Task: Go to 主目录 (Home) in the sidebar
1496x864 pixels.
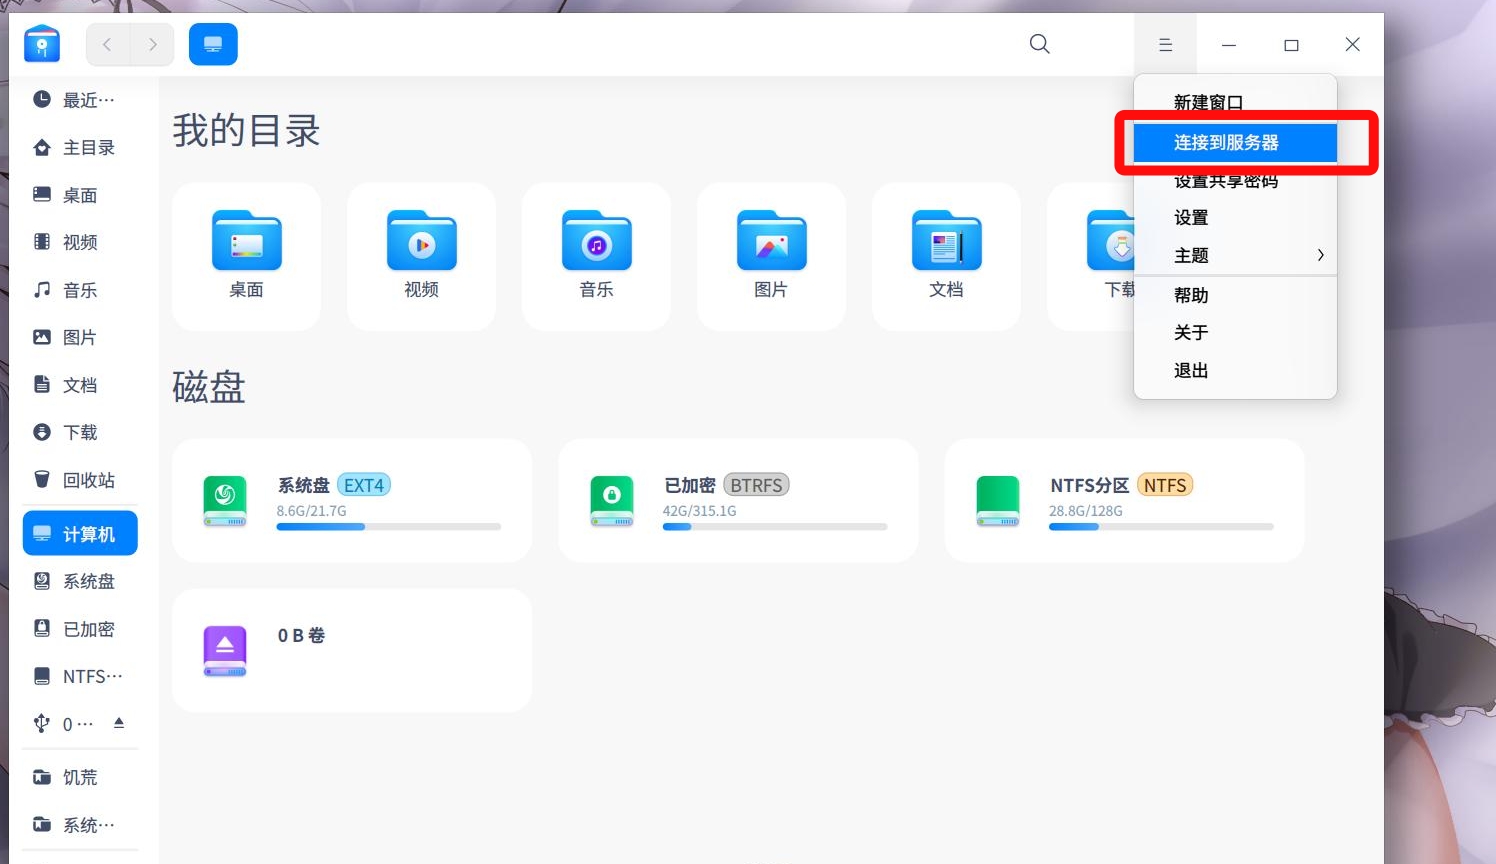Action: 80,148
